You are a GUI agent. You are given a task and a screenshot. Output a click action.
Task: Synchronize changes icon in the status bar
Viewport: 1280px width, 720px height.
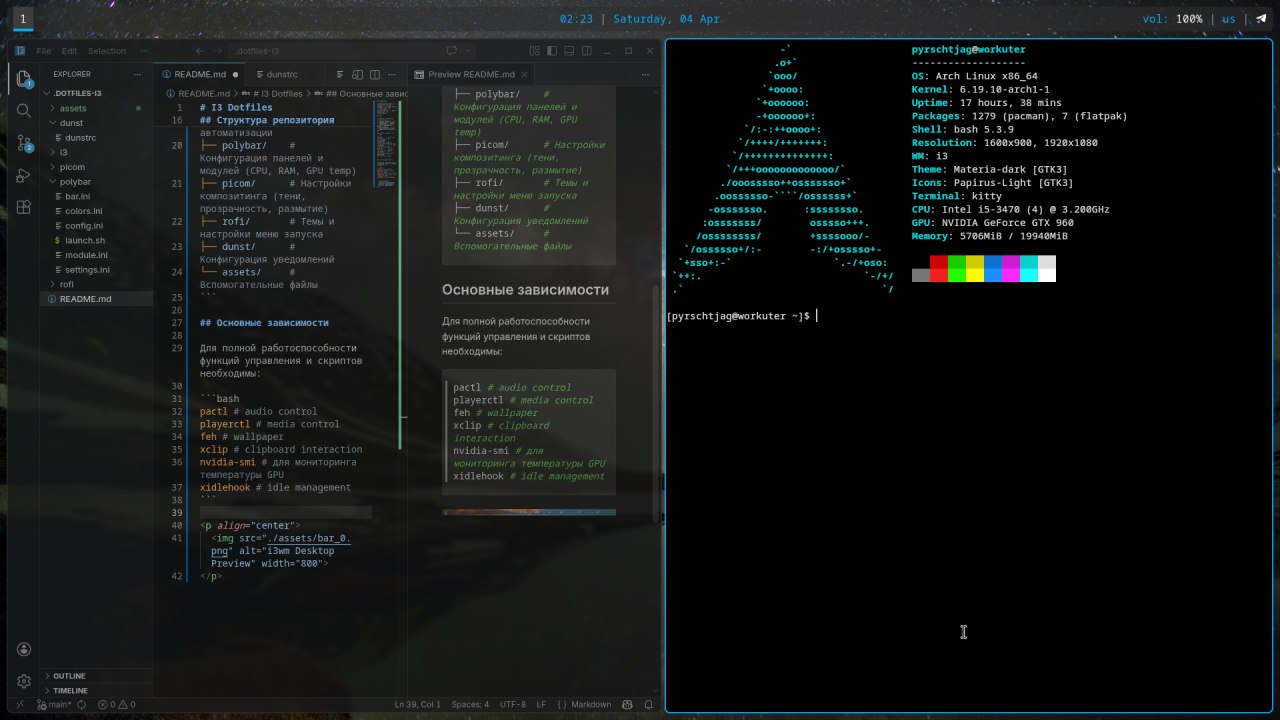(x=81, y=704)
